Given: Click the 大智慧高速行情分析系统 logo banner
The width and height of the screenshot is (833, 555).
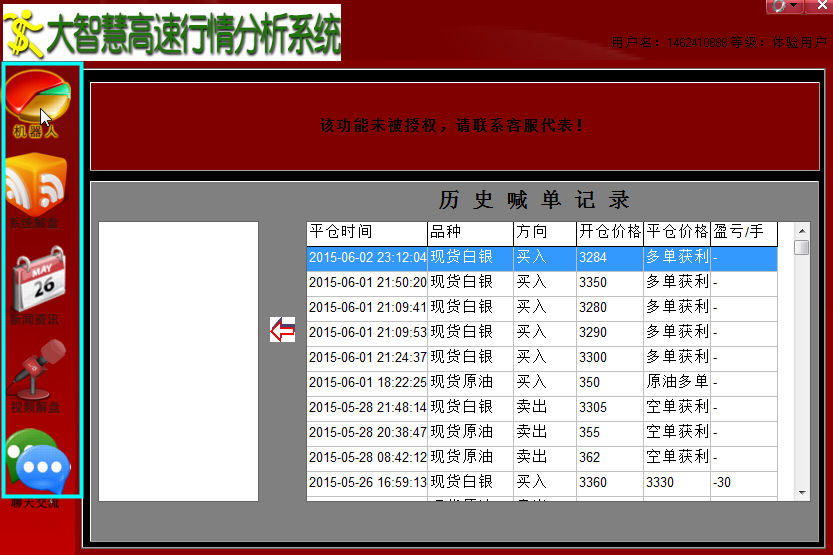Looking at the screenshot, I should [x=172, y=33].
